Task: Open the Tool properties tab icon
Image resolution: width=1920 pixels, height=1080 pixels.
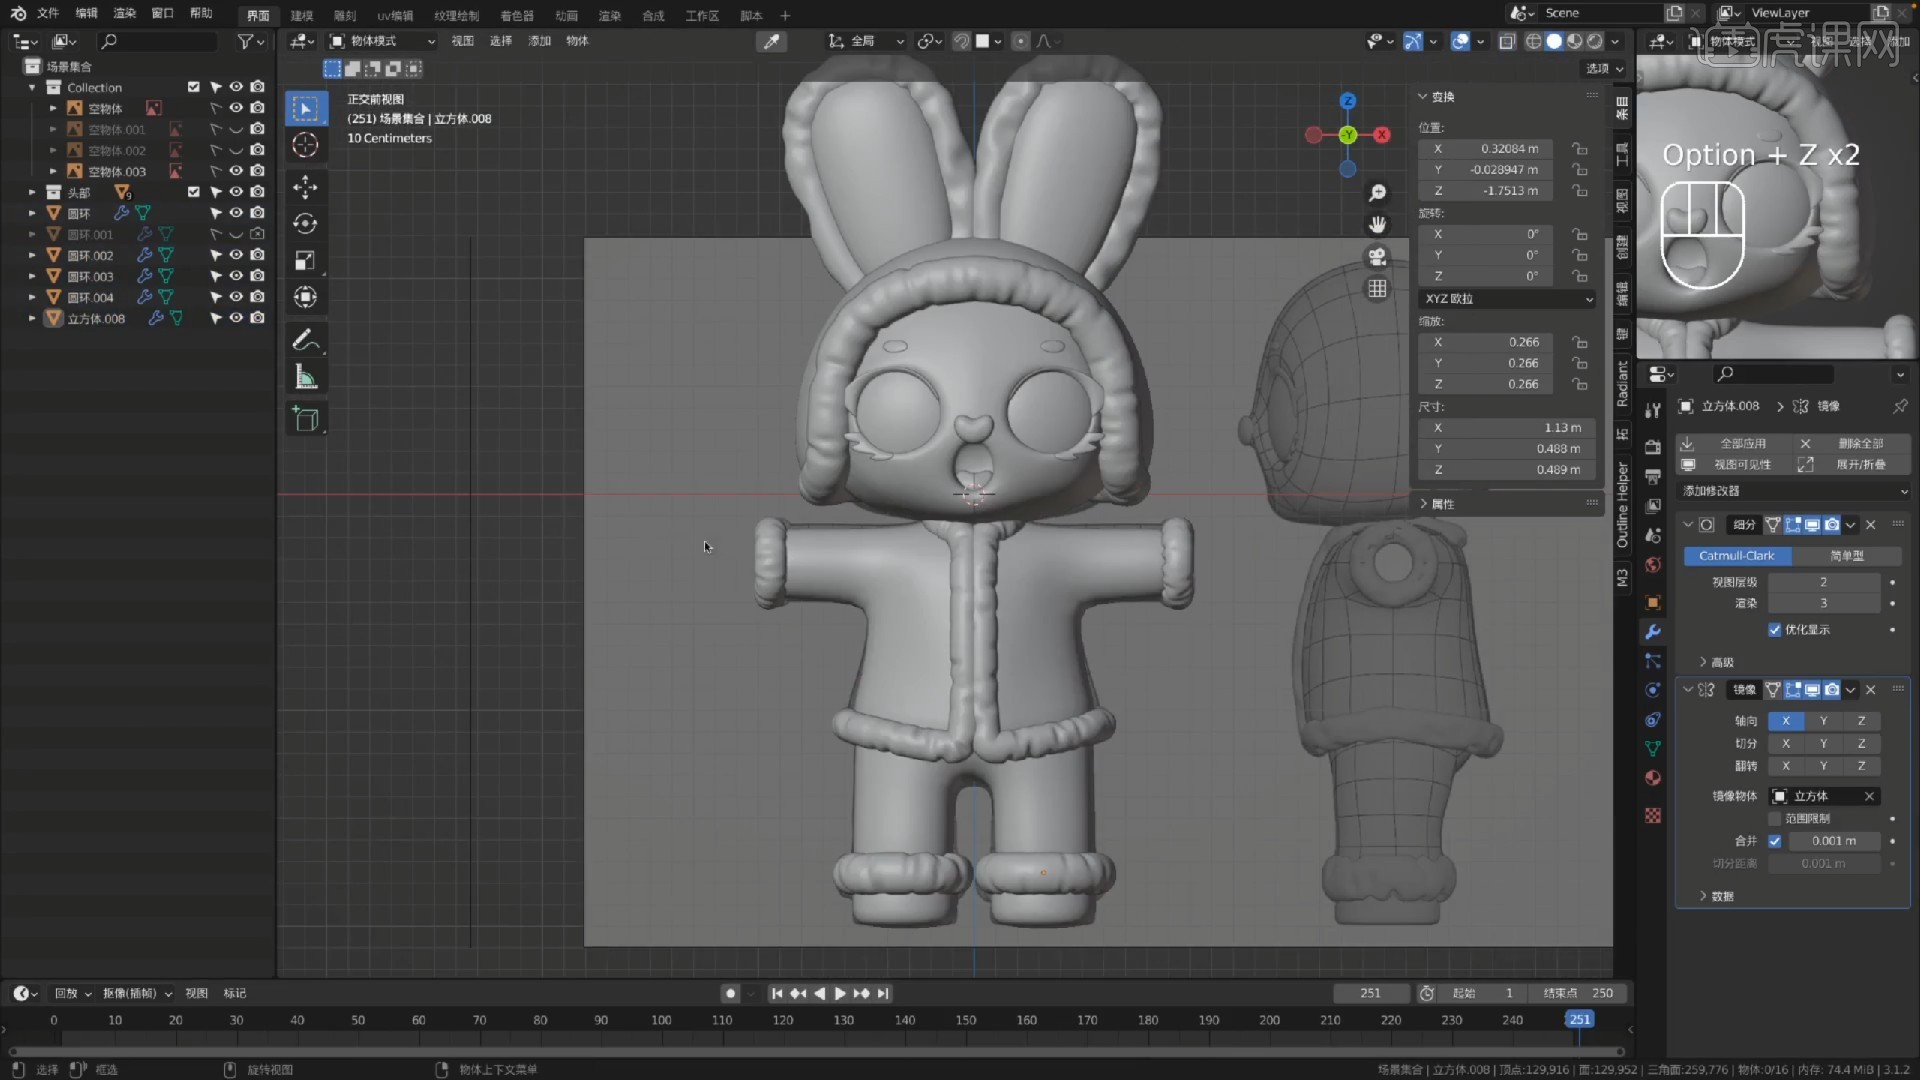Action: [1653, 409]
